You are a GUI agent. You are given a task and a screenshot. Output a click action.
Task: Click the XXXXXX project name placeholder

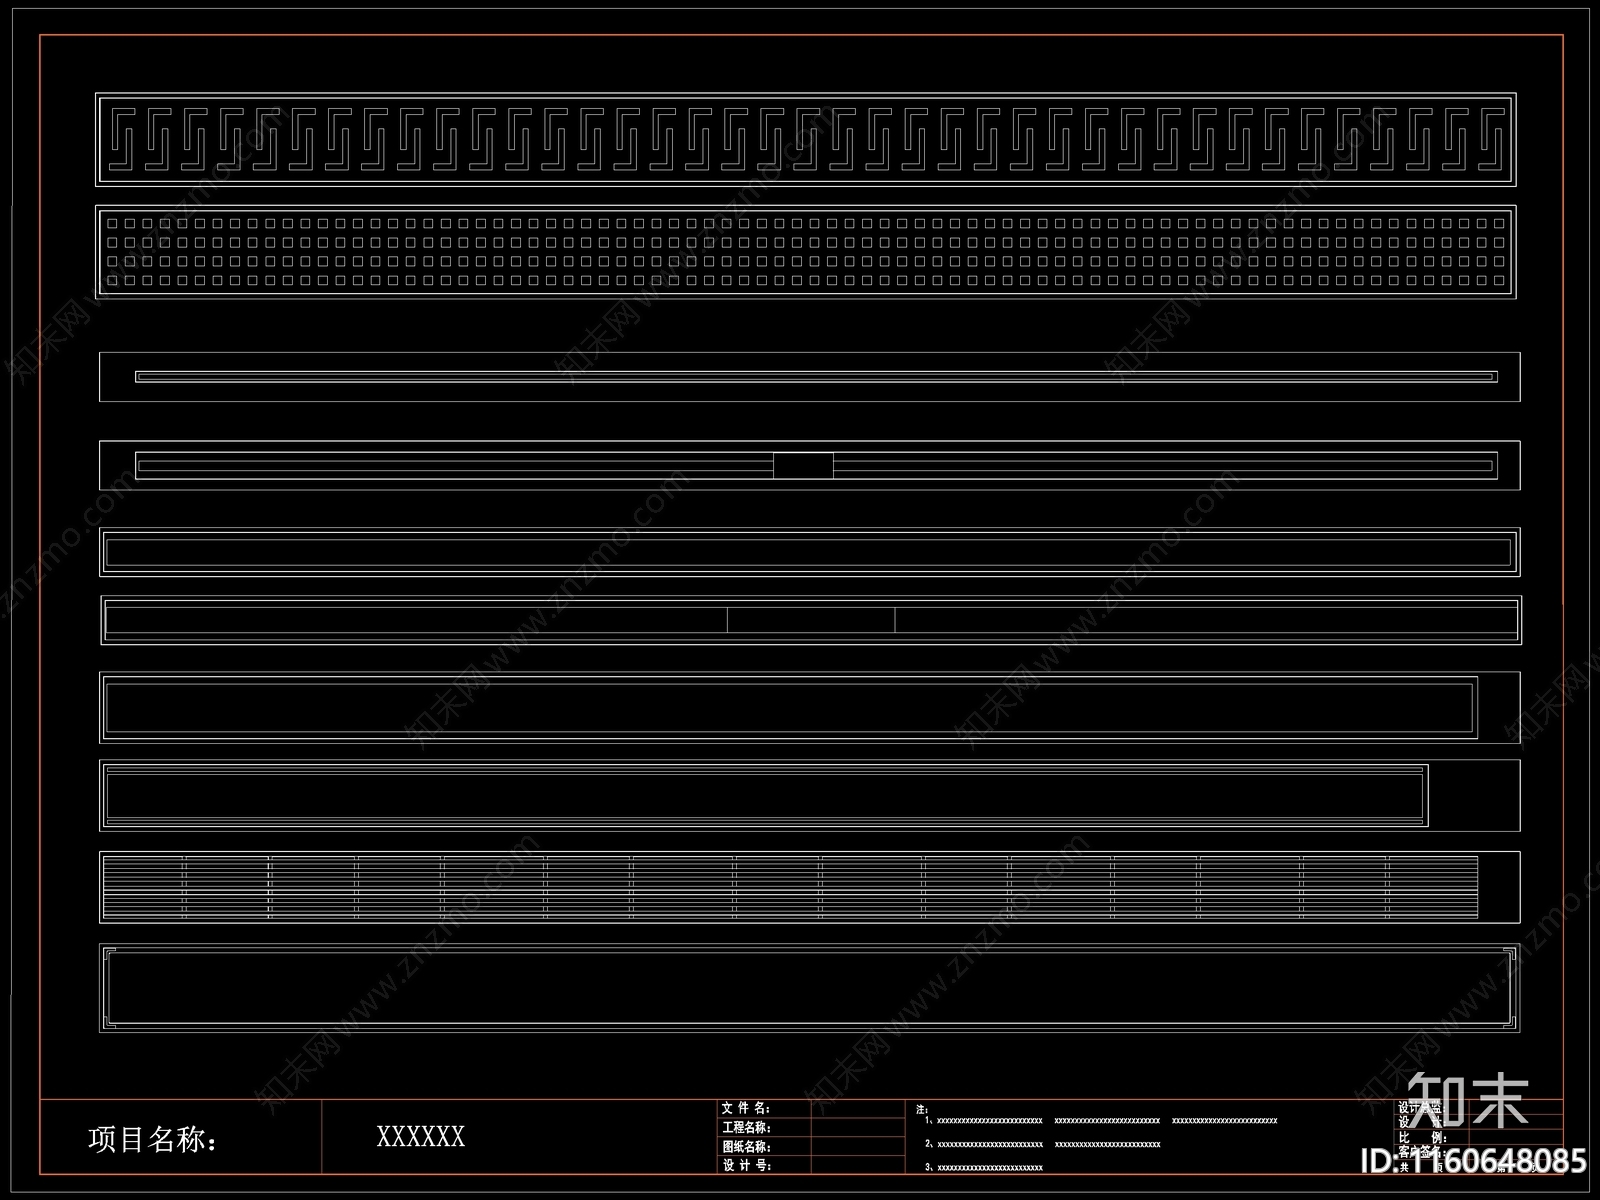(420, 1137)
